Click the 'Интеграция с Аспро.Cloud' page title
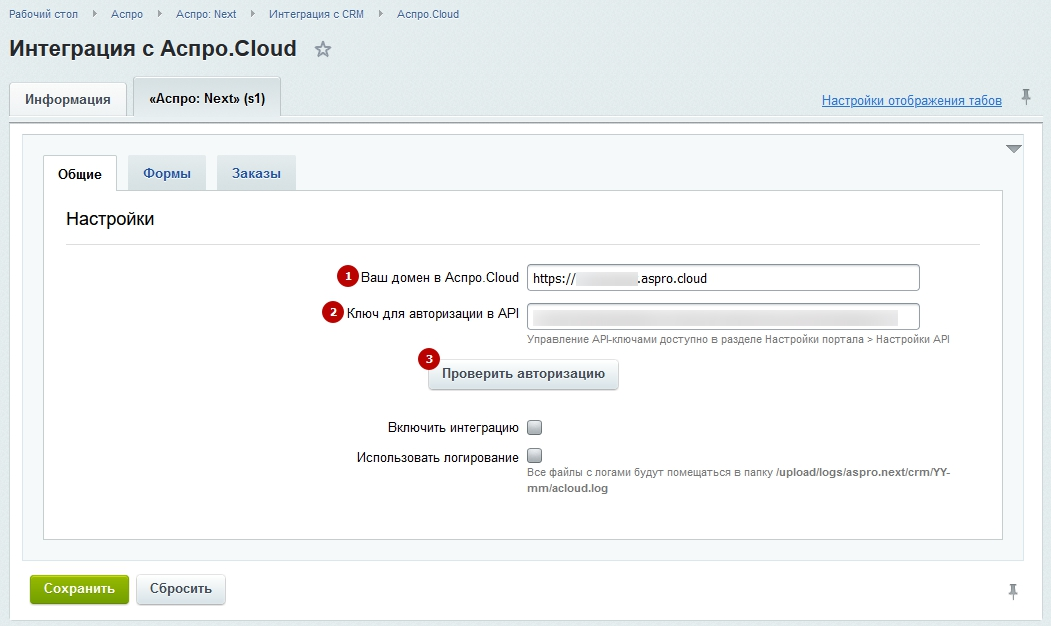The height and width of the screenshot is (626, 1051). pos(153,49)
